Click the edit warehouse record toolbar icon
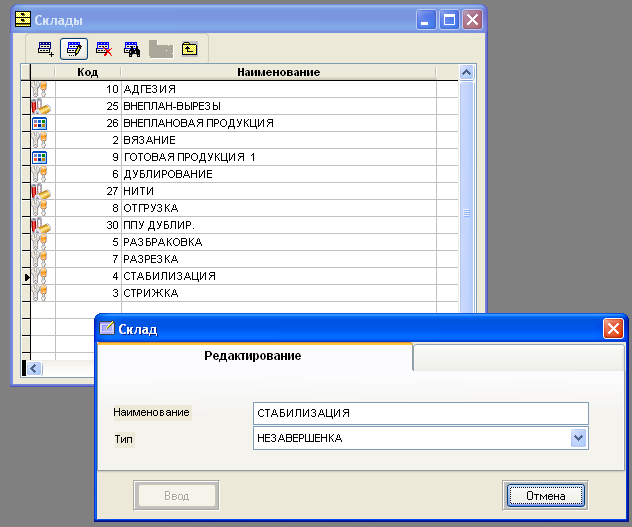Screen dimensions: 632x527 click(x=74, y=49)
